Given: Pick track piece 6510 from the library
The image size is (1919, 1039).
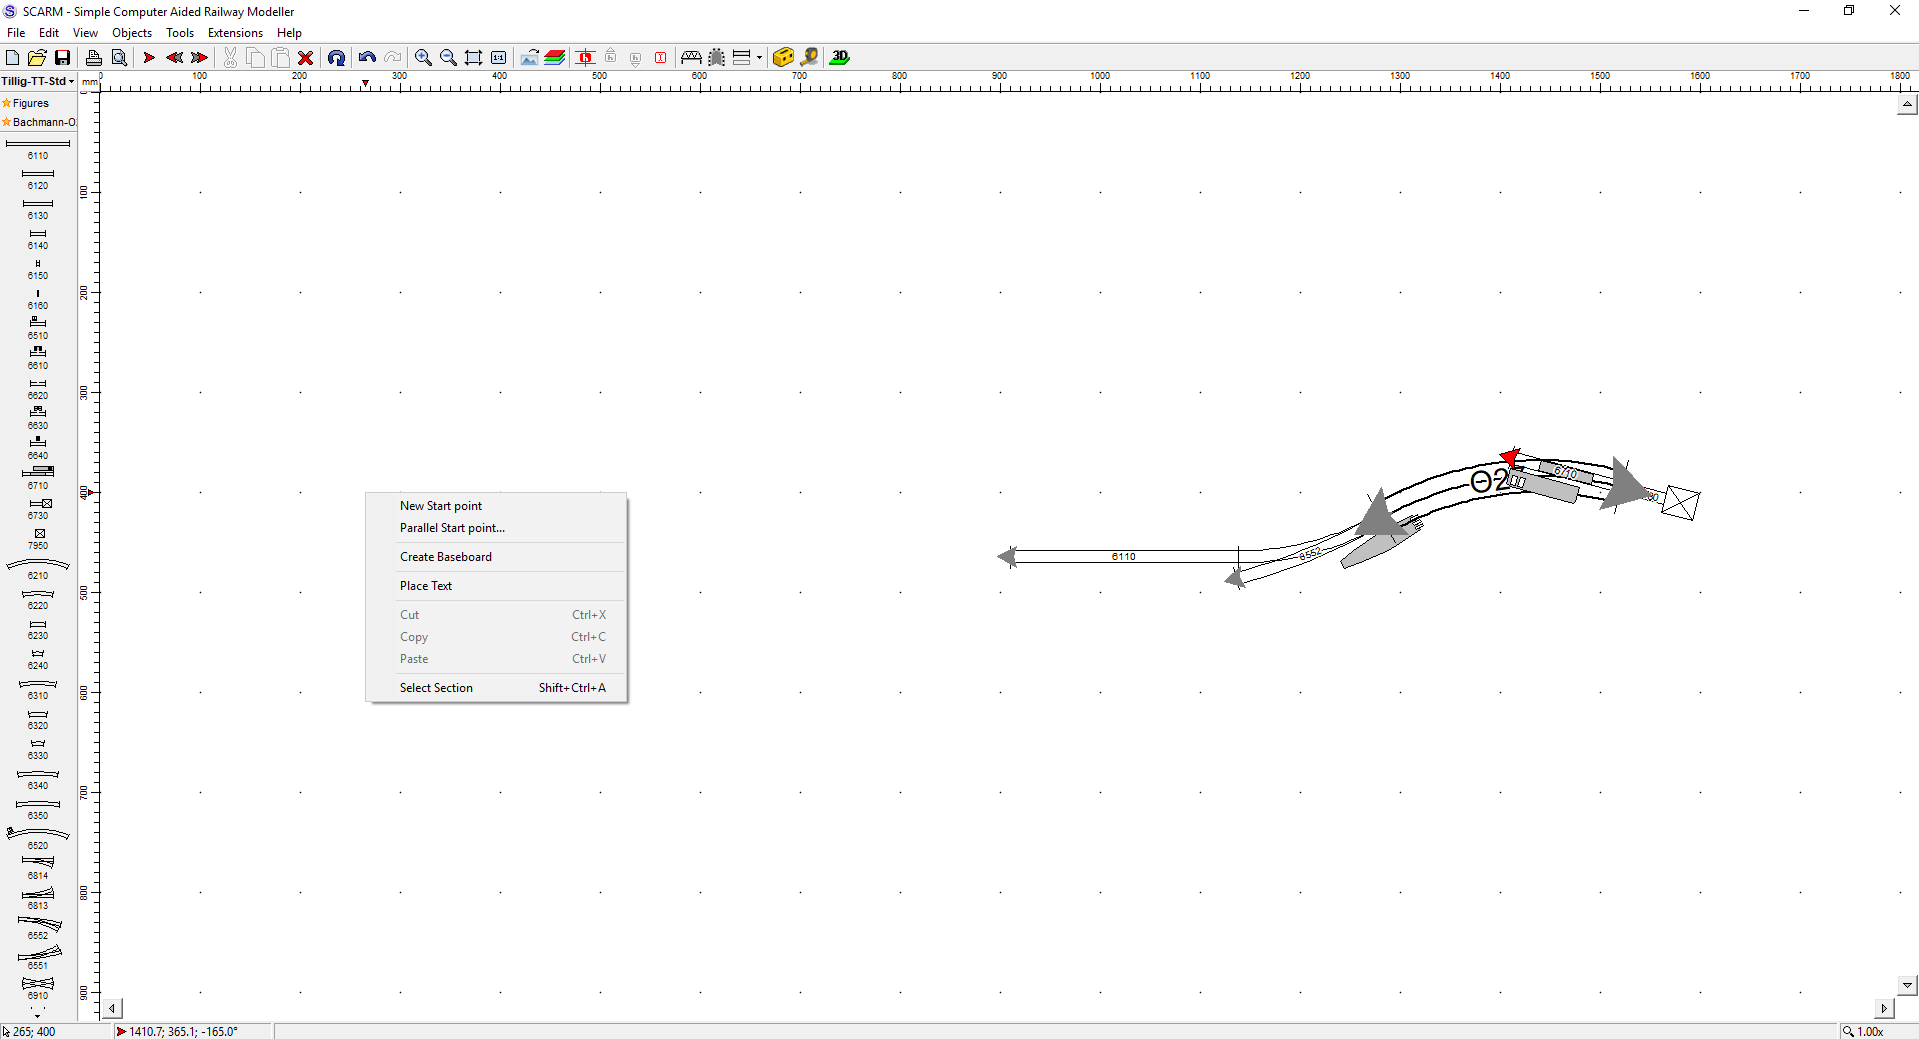Looking at the screenshot, I should tap(38, 328).
